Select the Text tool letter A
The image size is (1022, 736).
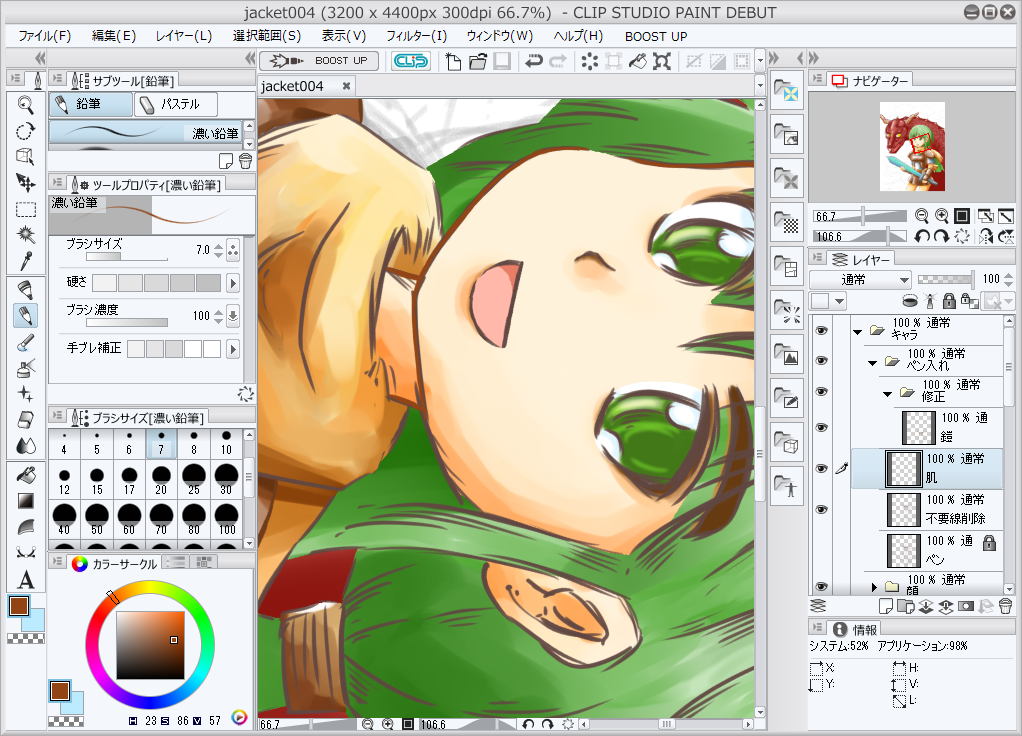click(25, 580)
